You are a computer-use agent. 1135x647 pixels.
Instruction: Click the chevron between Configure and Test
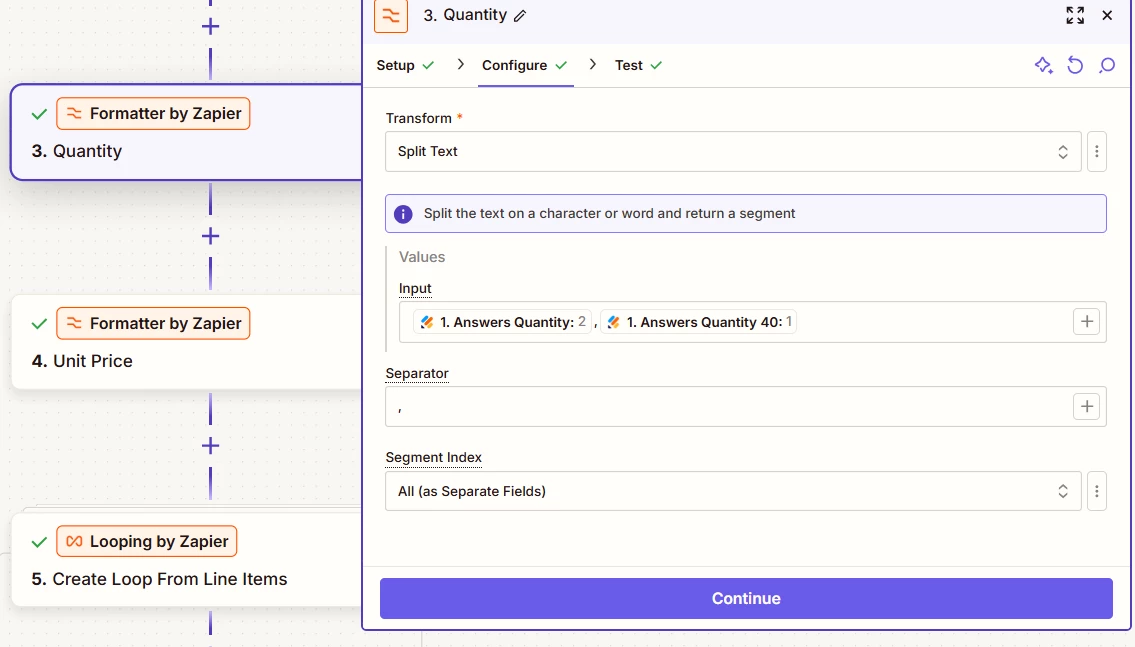(x=593, y=65)
